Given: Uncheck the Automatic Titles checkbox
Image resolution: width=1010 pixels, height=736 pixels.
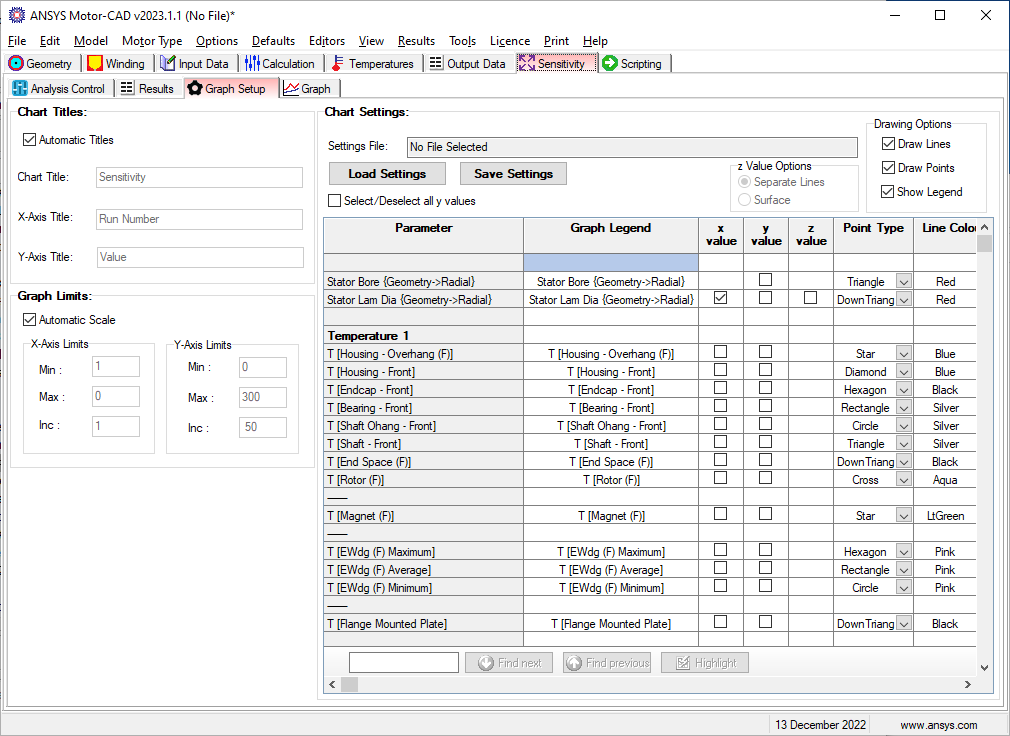Looking at the screenshot, I should [x=29, y=140].
